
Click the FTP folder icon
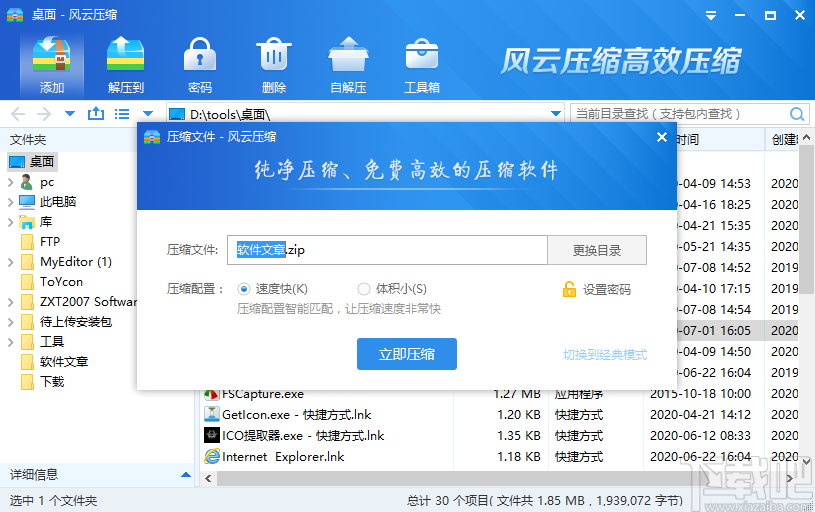tap(27, 242)
